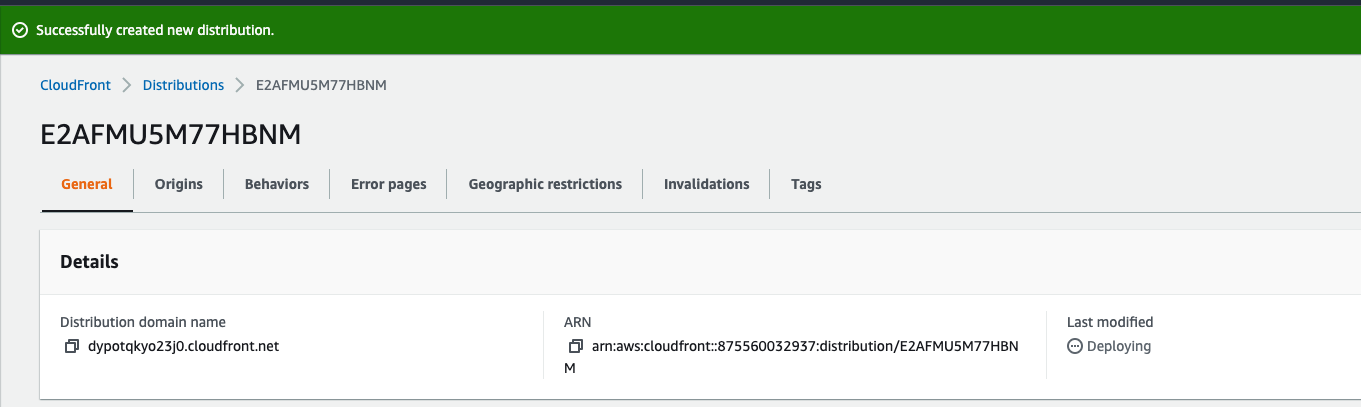1361x407 pixels.
Task: Click the ARN value text
Action: point(805,346)
